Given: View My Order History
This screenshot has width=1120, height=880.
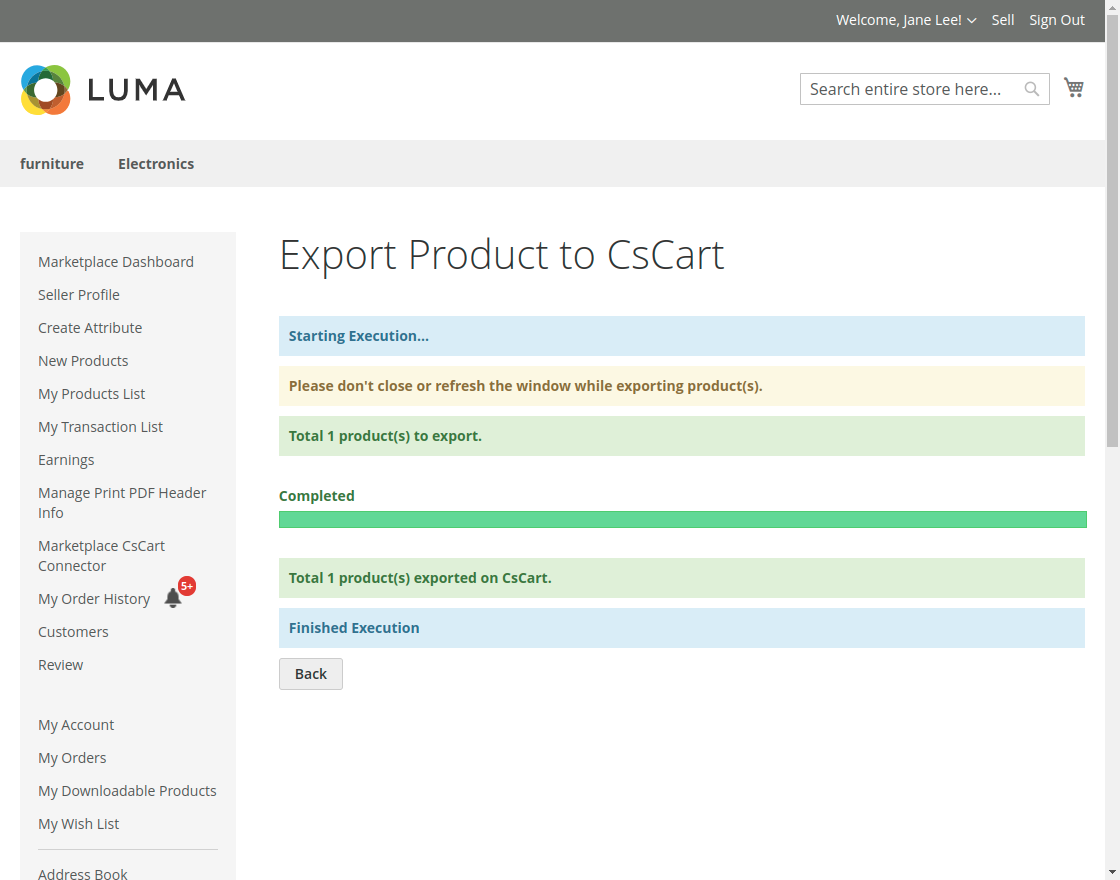Looking at the screenshot, I should (x=94, y=599).
